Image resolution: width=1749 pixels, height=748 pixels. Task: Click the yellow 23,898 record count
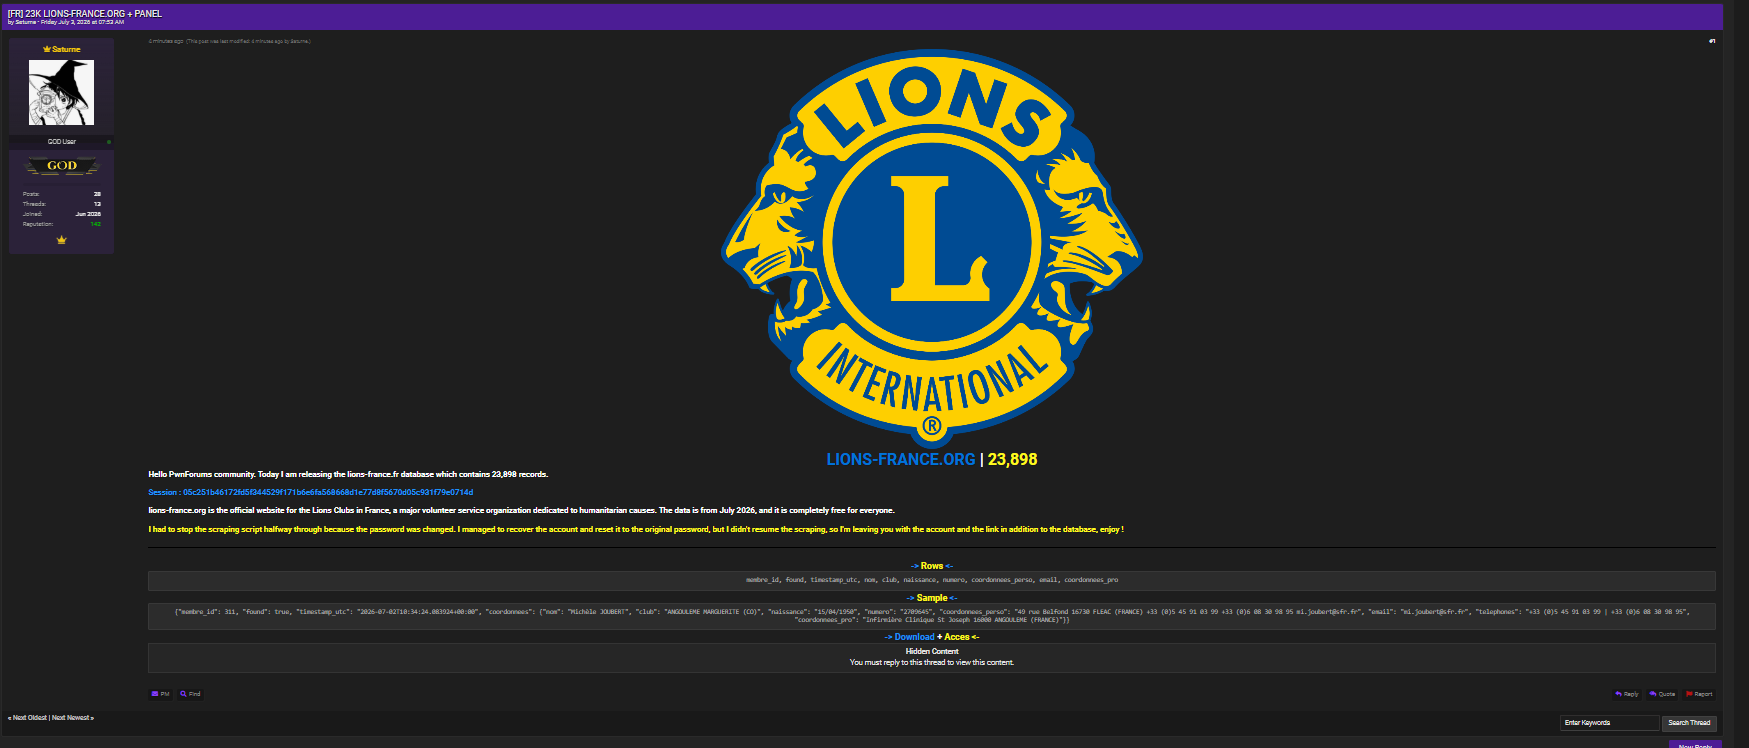click(x=1012, y=459)
